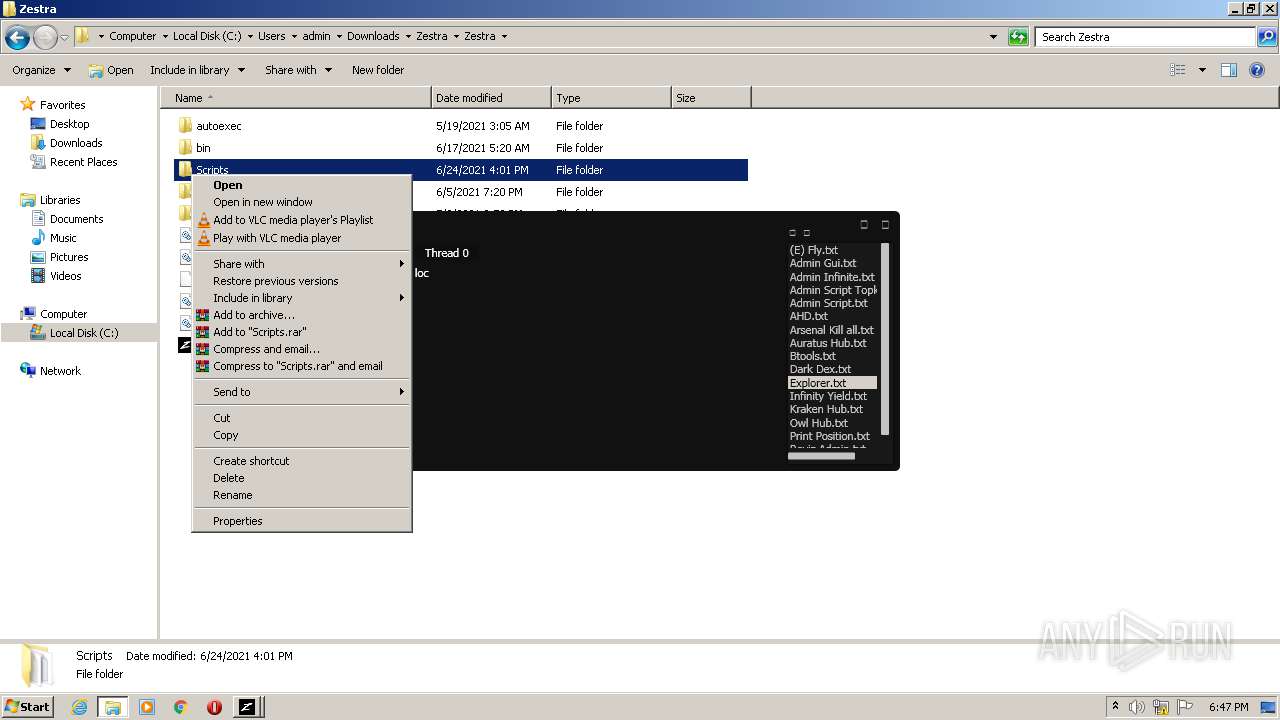Select Dark Dex.txt in Zestra script list

click(820, 369)
